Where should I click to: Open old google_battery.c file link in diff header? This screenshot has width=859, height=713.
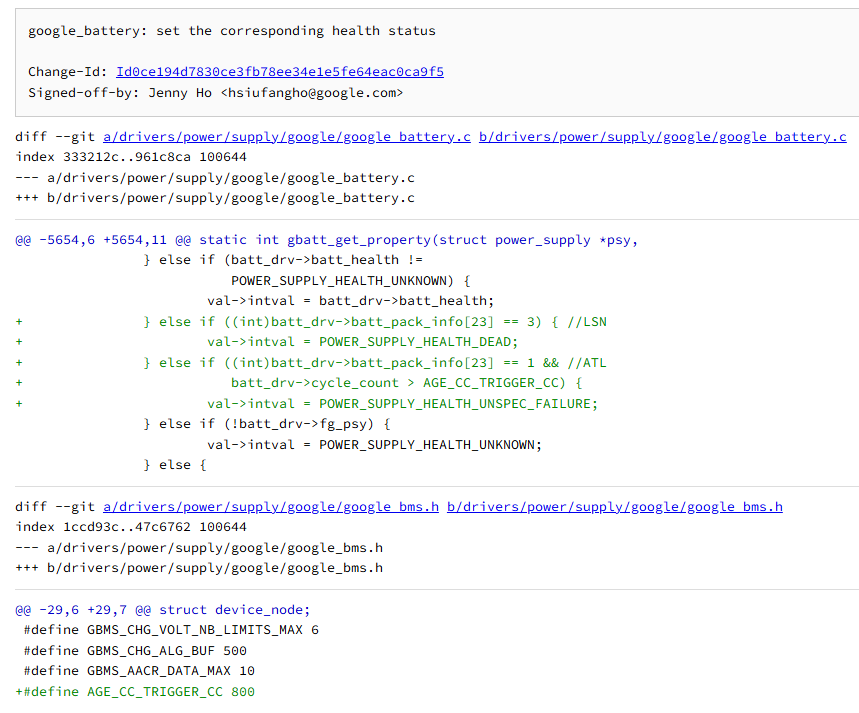tap(286, 137)
